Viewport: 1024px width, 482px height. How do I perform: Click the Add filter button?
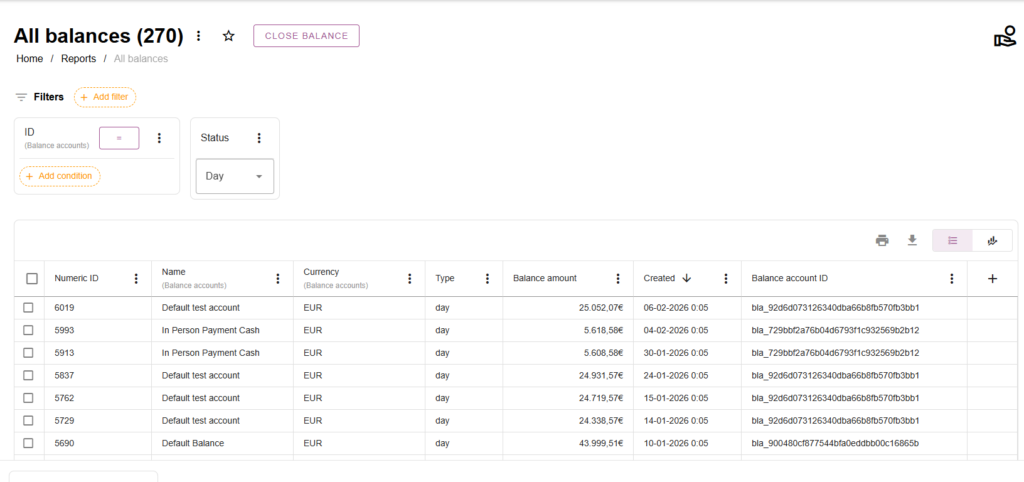[105, 97]
